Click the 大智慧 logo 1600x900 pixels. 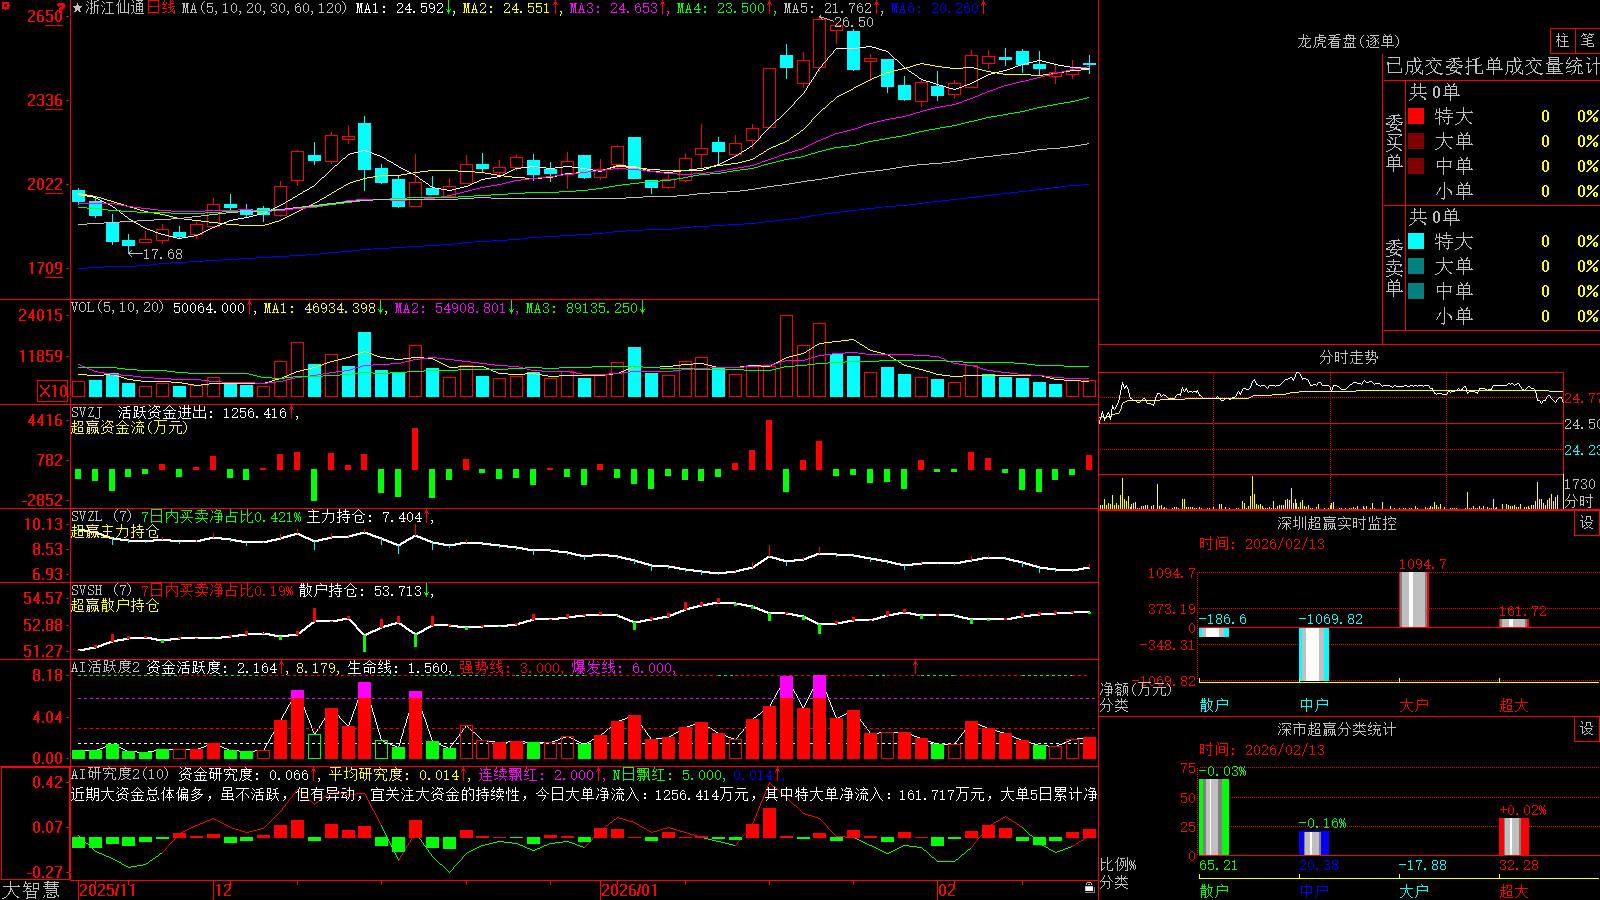pos(31,889)
